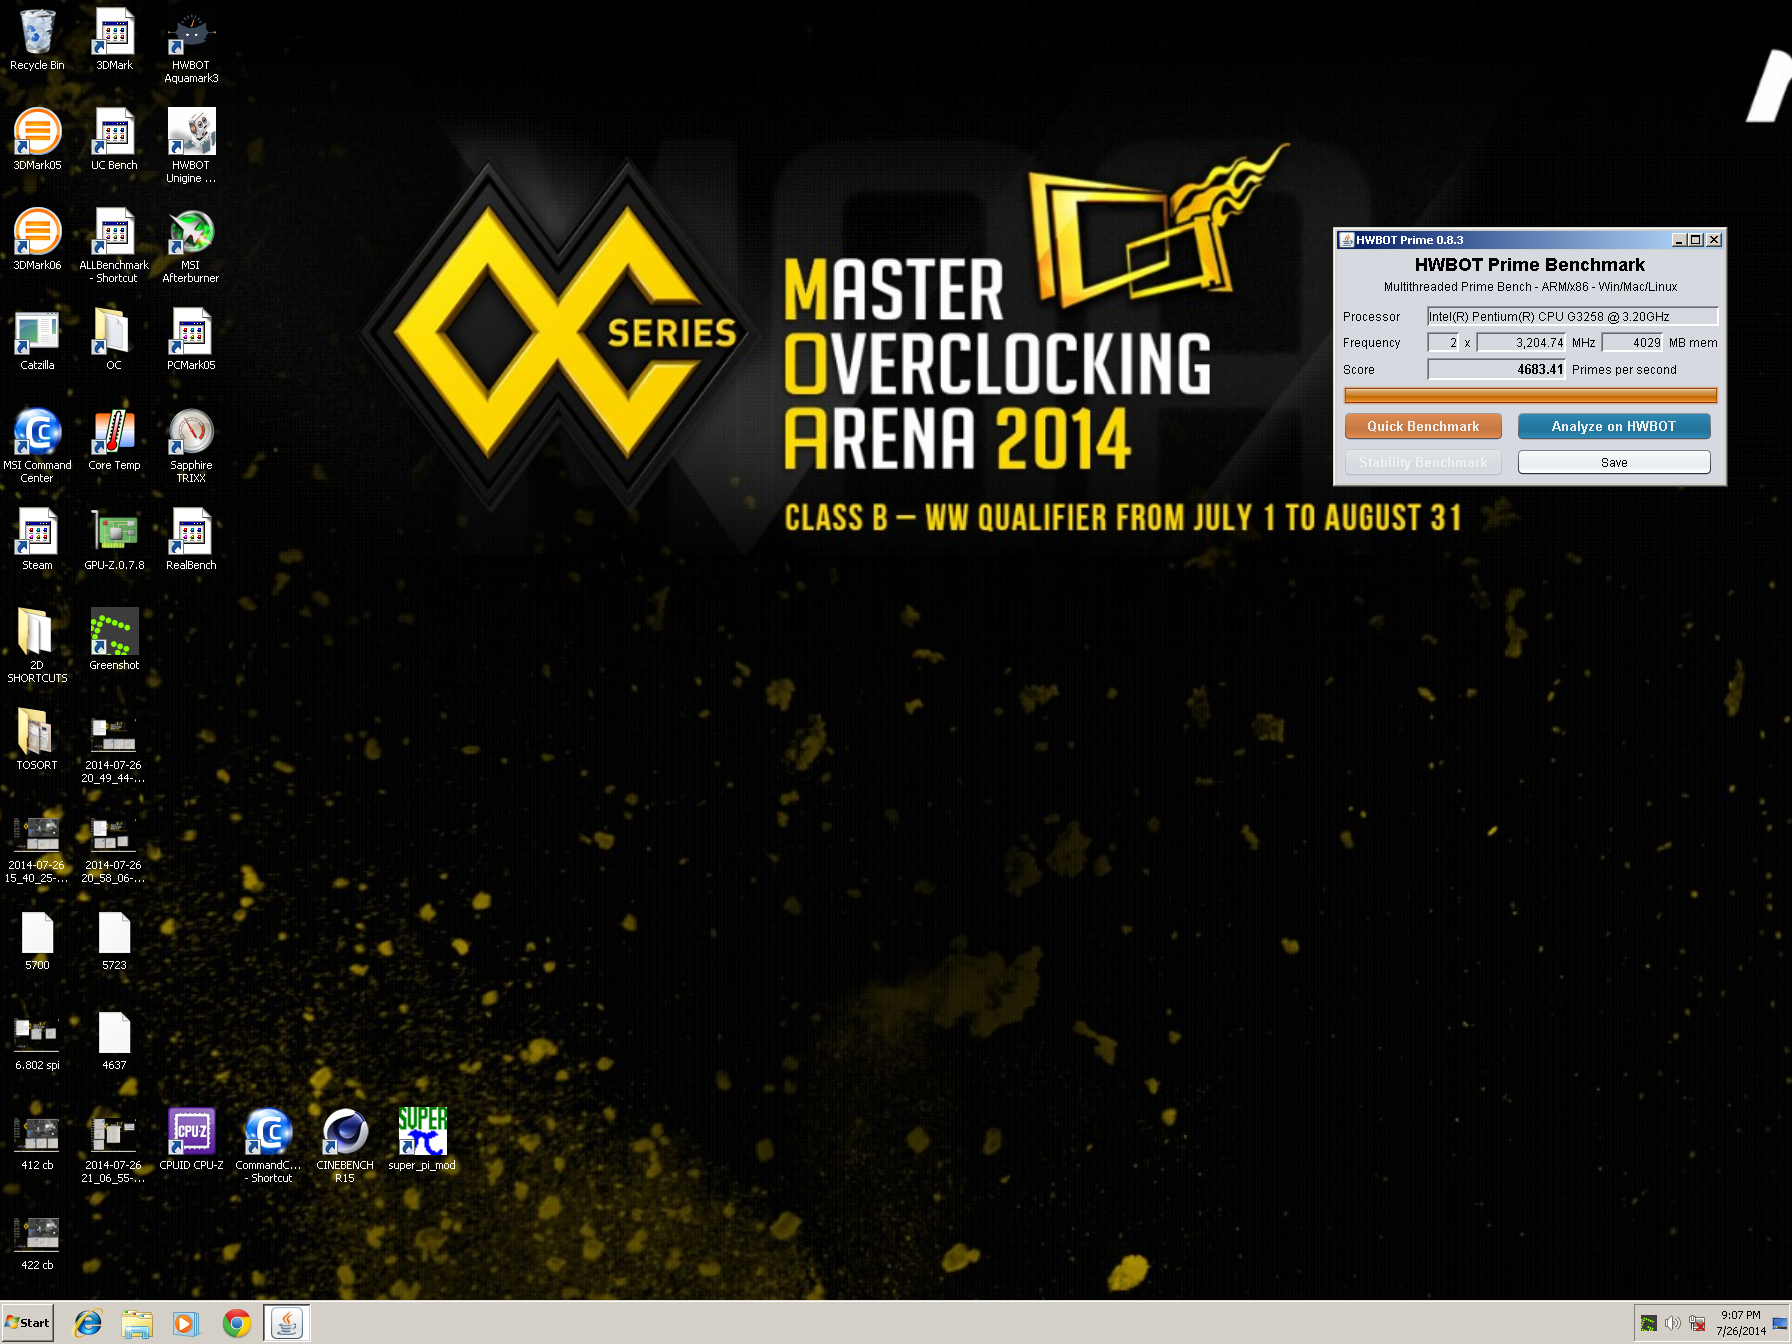The width and height of the screenshot is (1792, 1344).
Task: Click Analyze on HWBOT button
Action: click(1614, 426)
